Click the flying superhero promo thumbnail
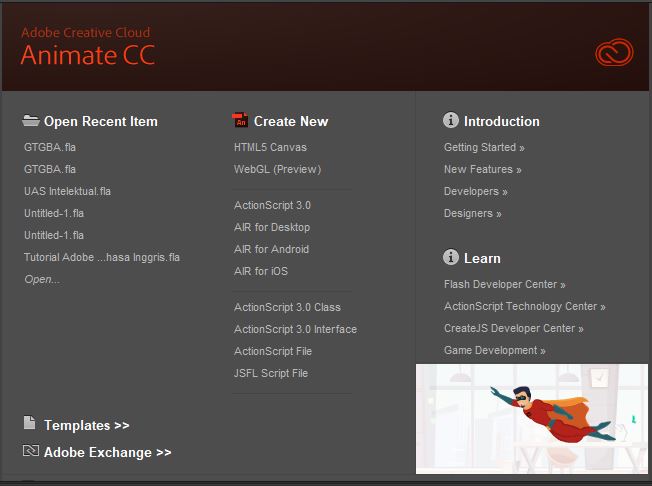The height and width of the screenshot is (486, 652). pos(532,419)
